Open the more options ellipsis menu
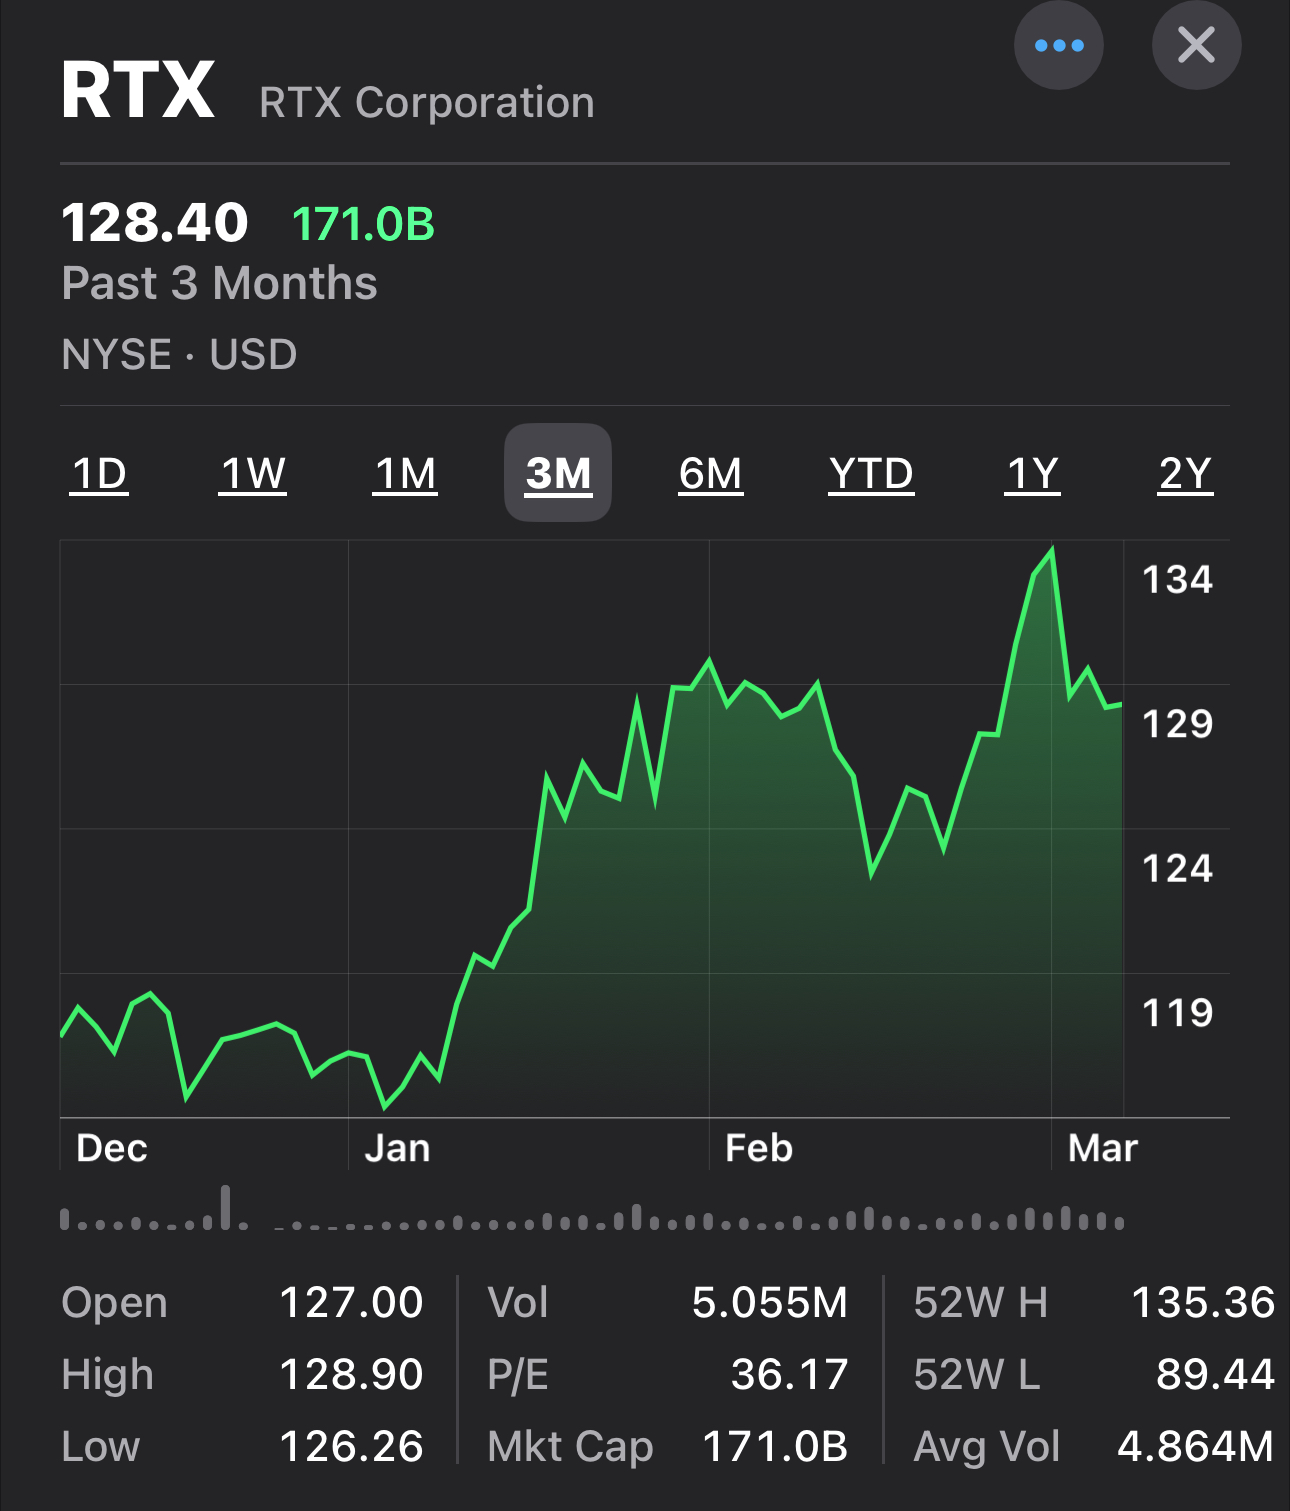Screen dimensions: 1290x1511 coord(1058,46)
